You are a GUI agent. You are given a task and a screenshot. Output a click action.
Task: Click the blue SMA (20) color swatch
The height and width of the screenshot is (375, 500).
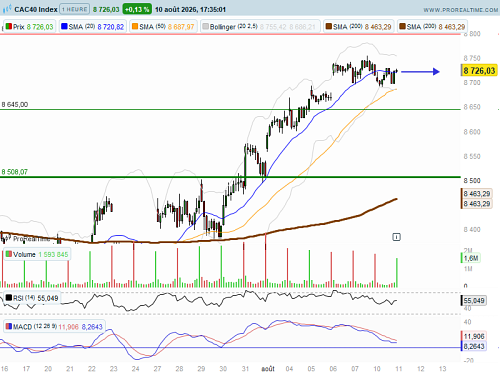(64, 26)
